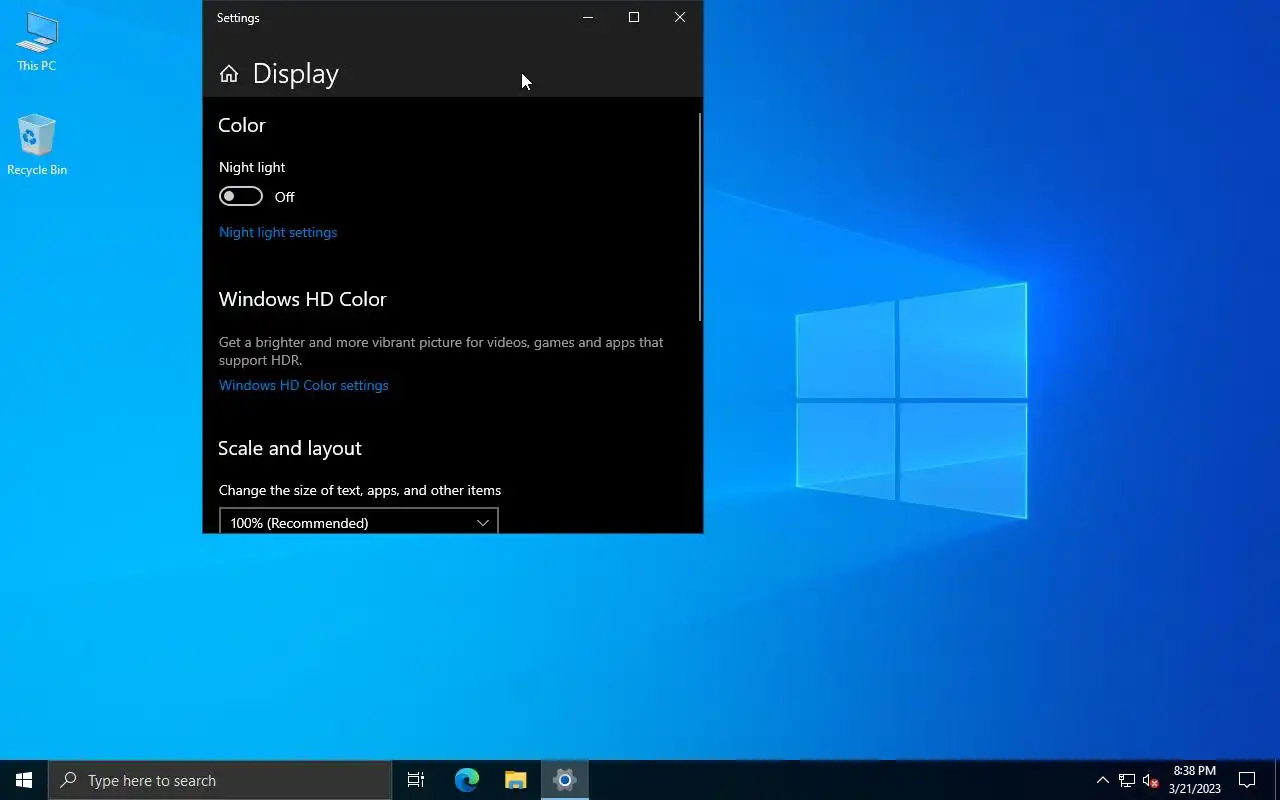Open Windows HD Color settings link
This screenshot has height=800, width=1280.
(x=304, y=385)
